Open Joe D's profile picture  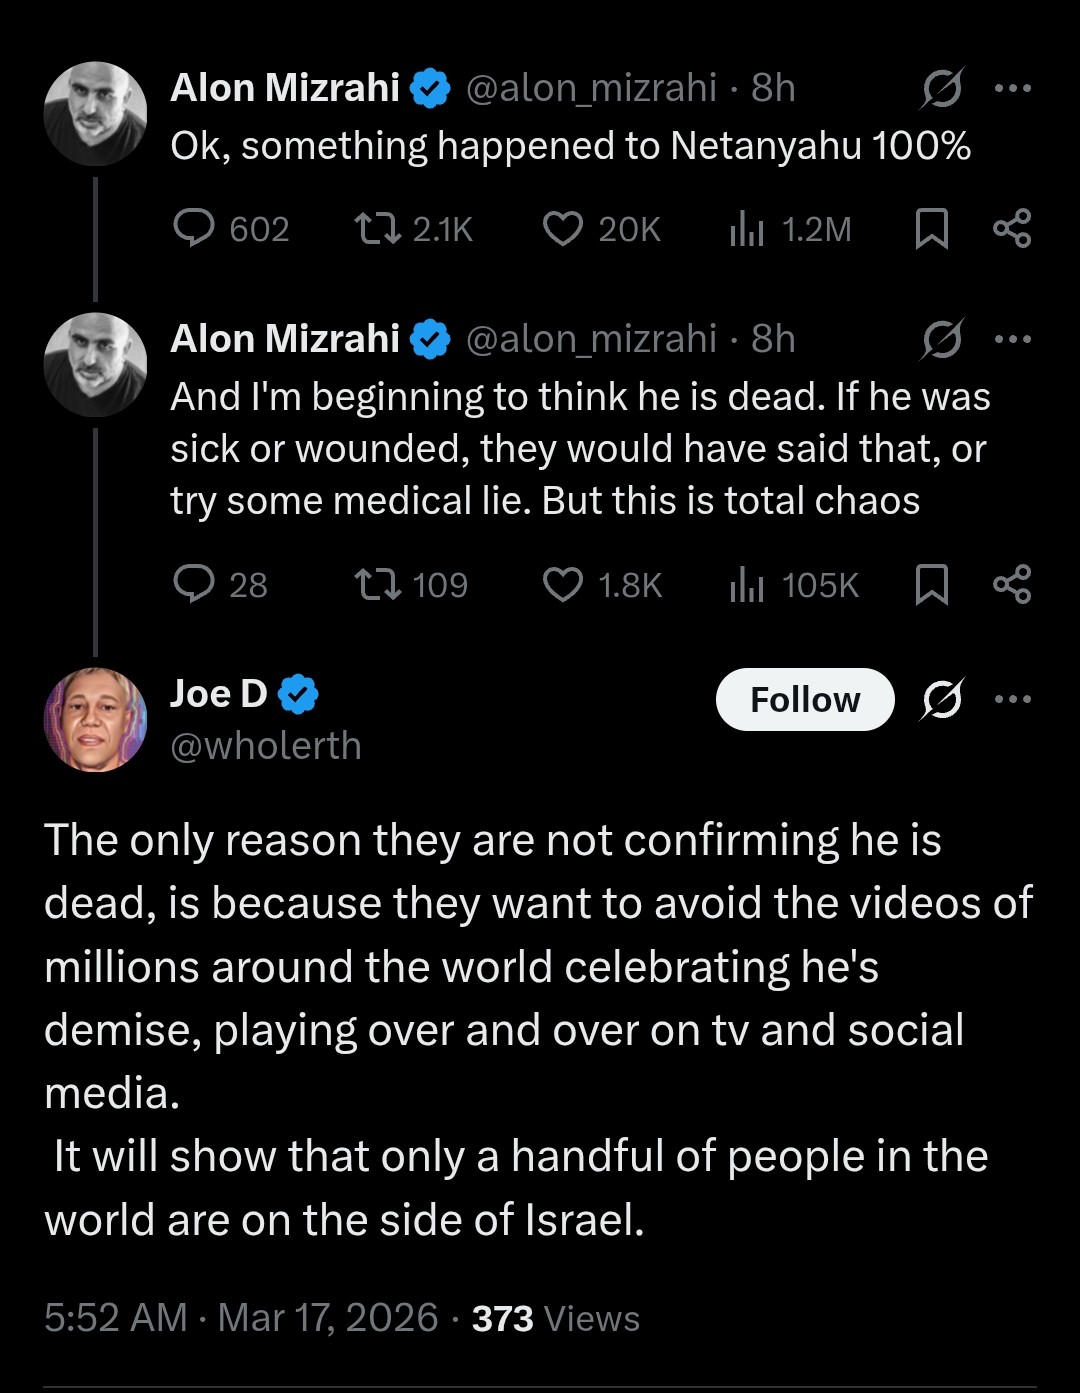coord(95,719)
